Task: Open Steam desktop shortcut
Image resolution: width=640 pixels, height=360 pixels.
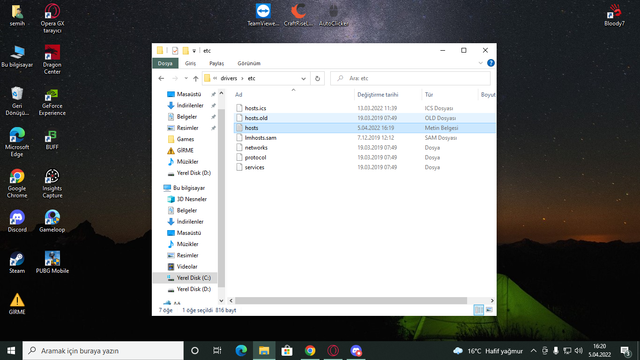Action: (17, 262)
